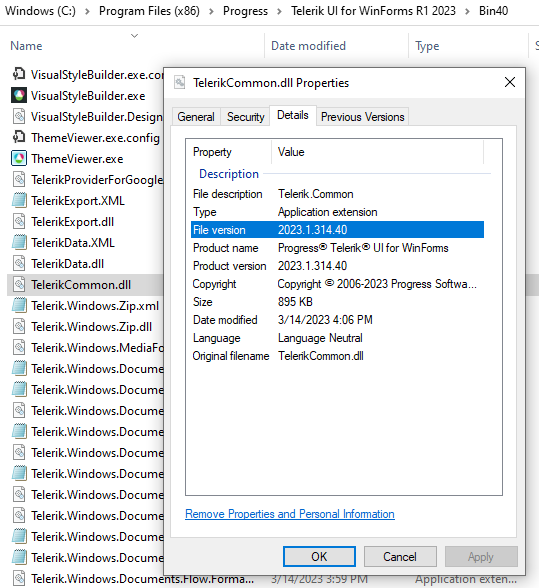This screenshot has width=539, height=588.
Task: Expand chevron before Bin40 breadcrumb
Action: tap(467, 12)
